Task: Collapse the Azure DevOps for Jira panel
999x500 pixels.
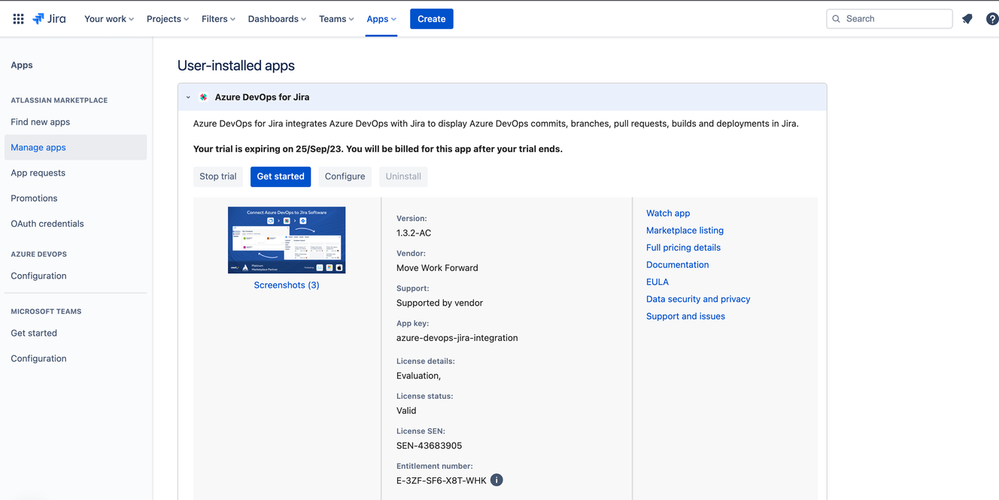Action: pyautogui.click(x=188, y=97)
